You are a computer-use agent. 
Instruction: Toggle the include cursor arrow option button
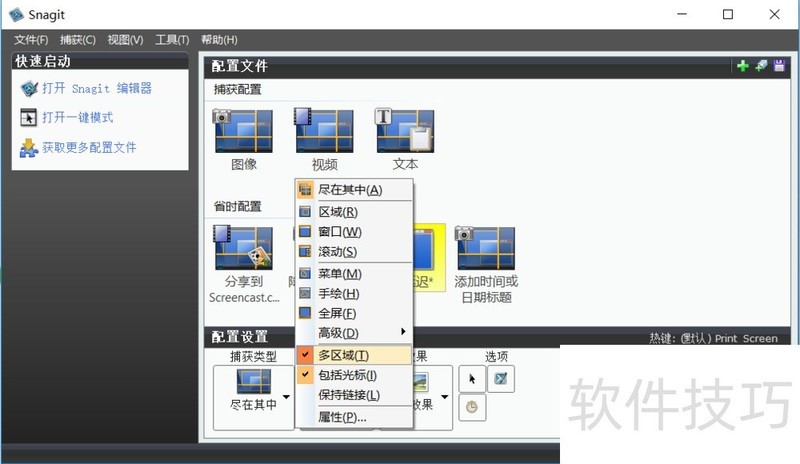tap(472, 379)
